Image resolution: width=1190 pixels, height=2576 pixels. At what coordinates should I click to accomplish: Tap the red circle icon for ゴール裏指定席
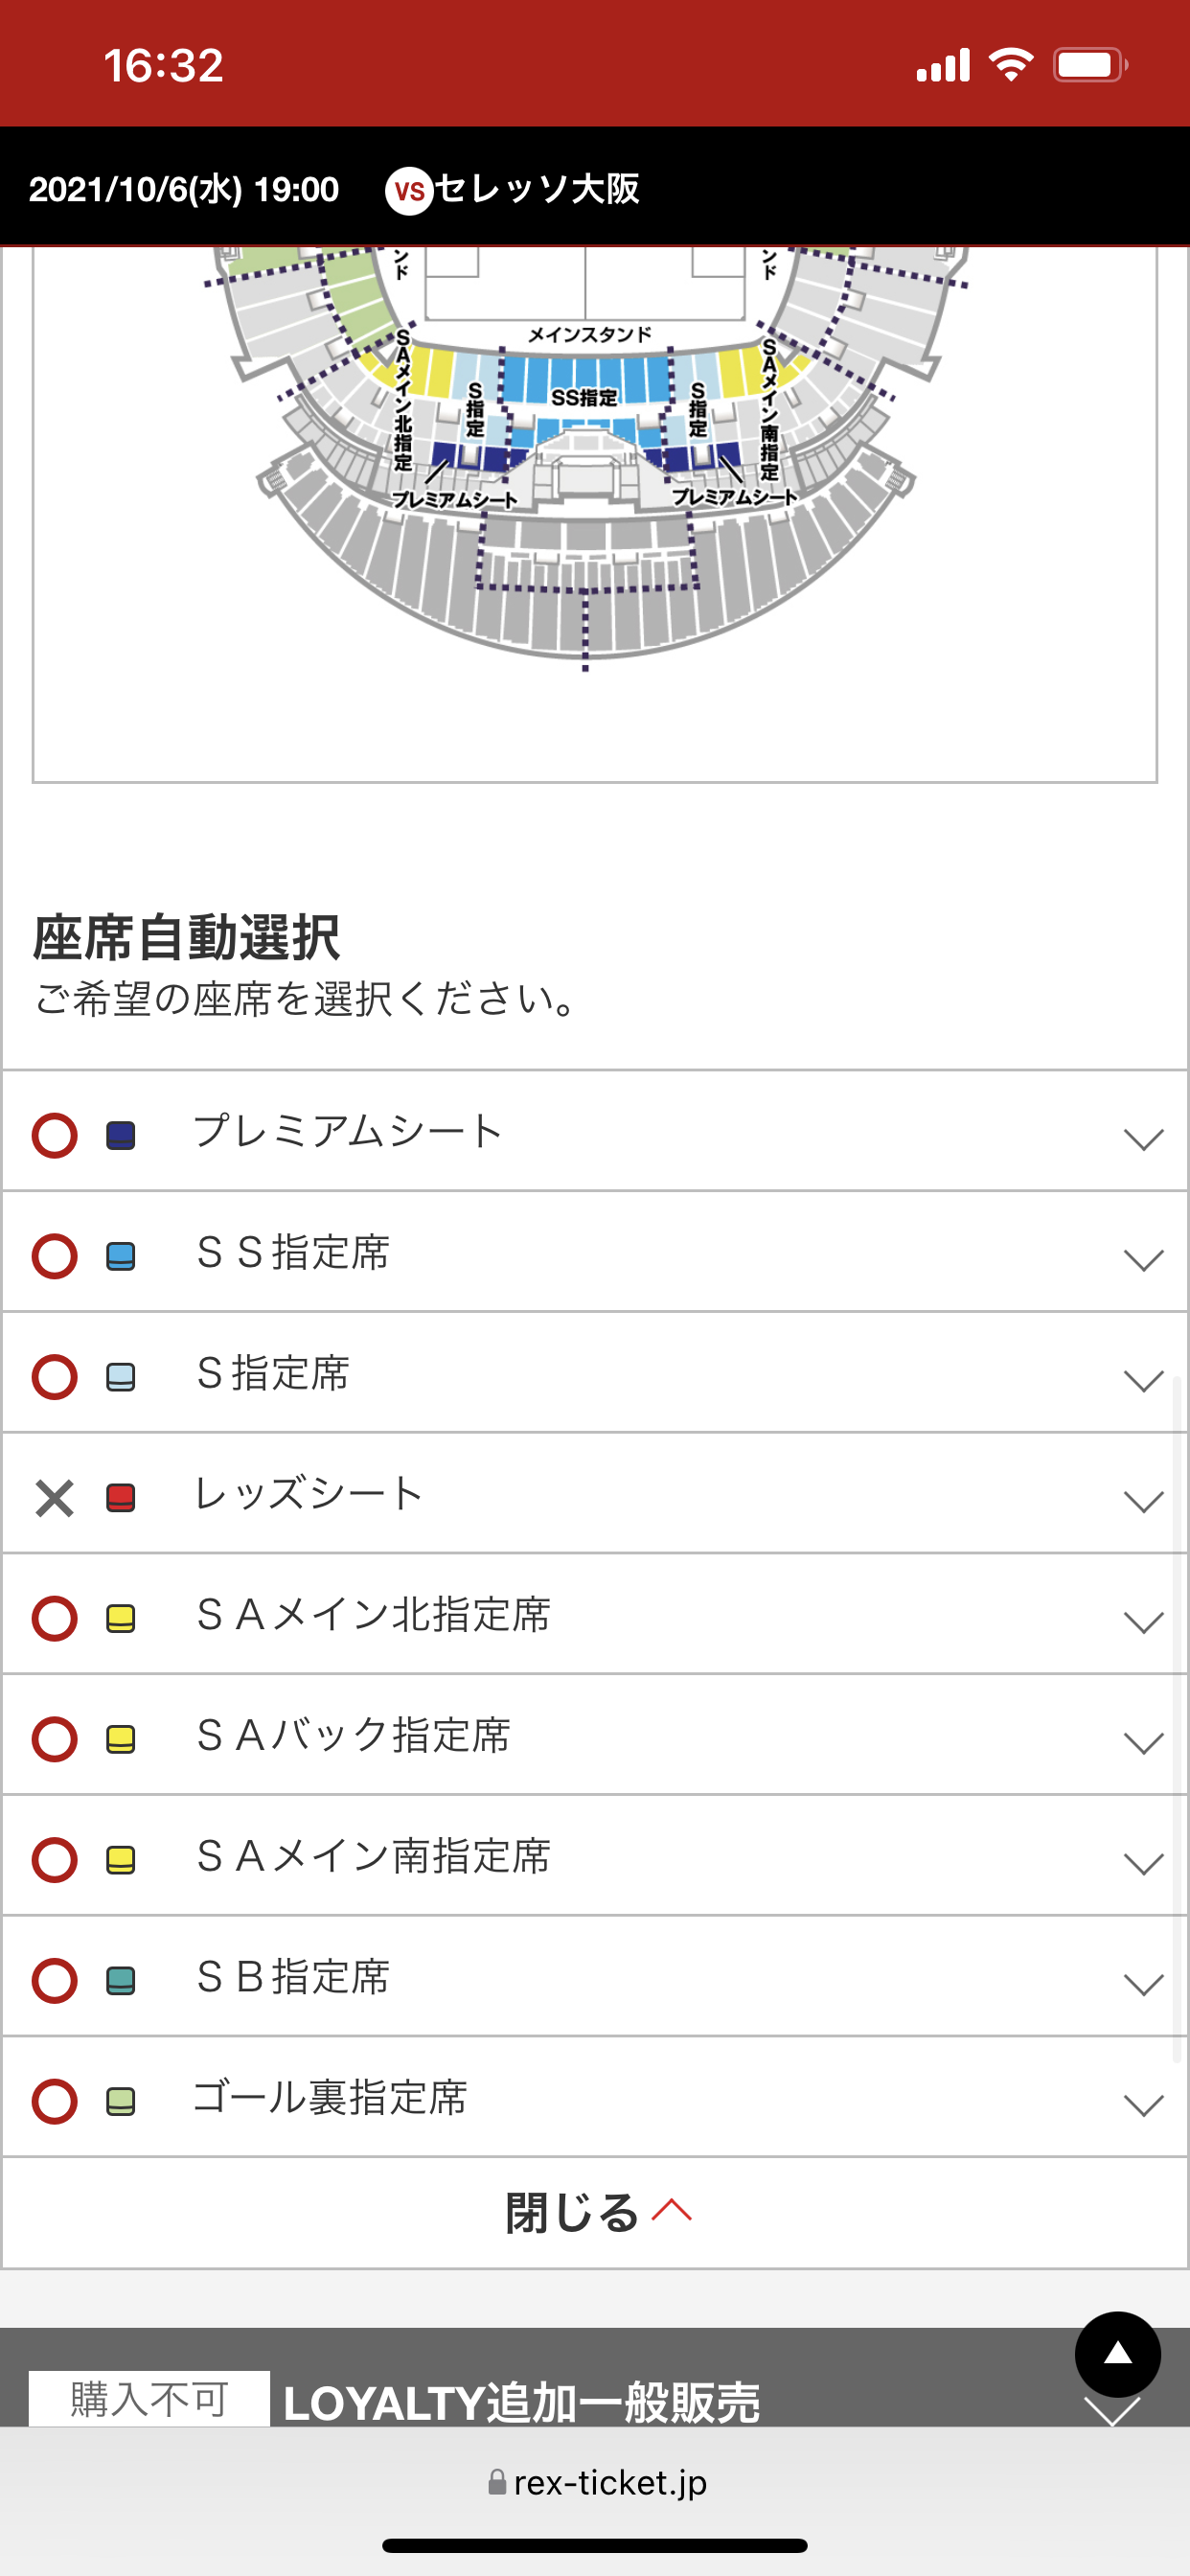(55, 2101)
